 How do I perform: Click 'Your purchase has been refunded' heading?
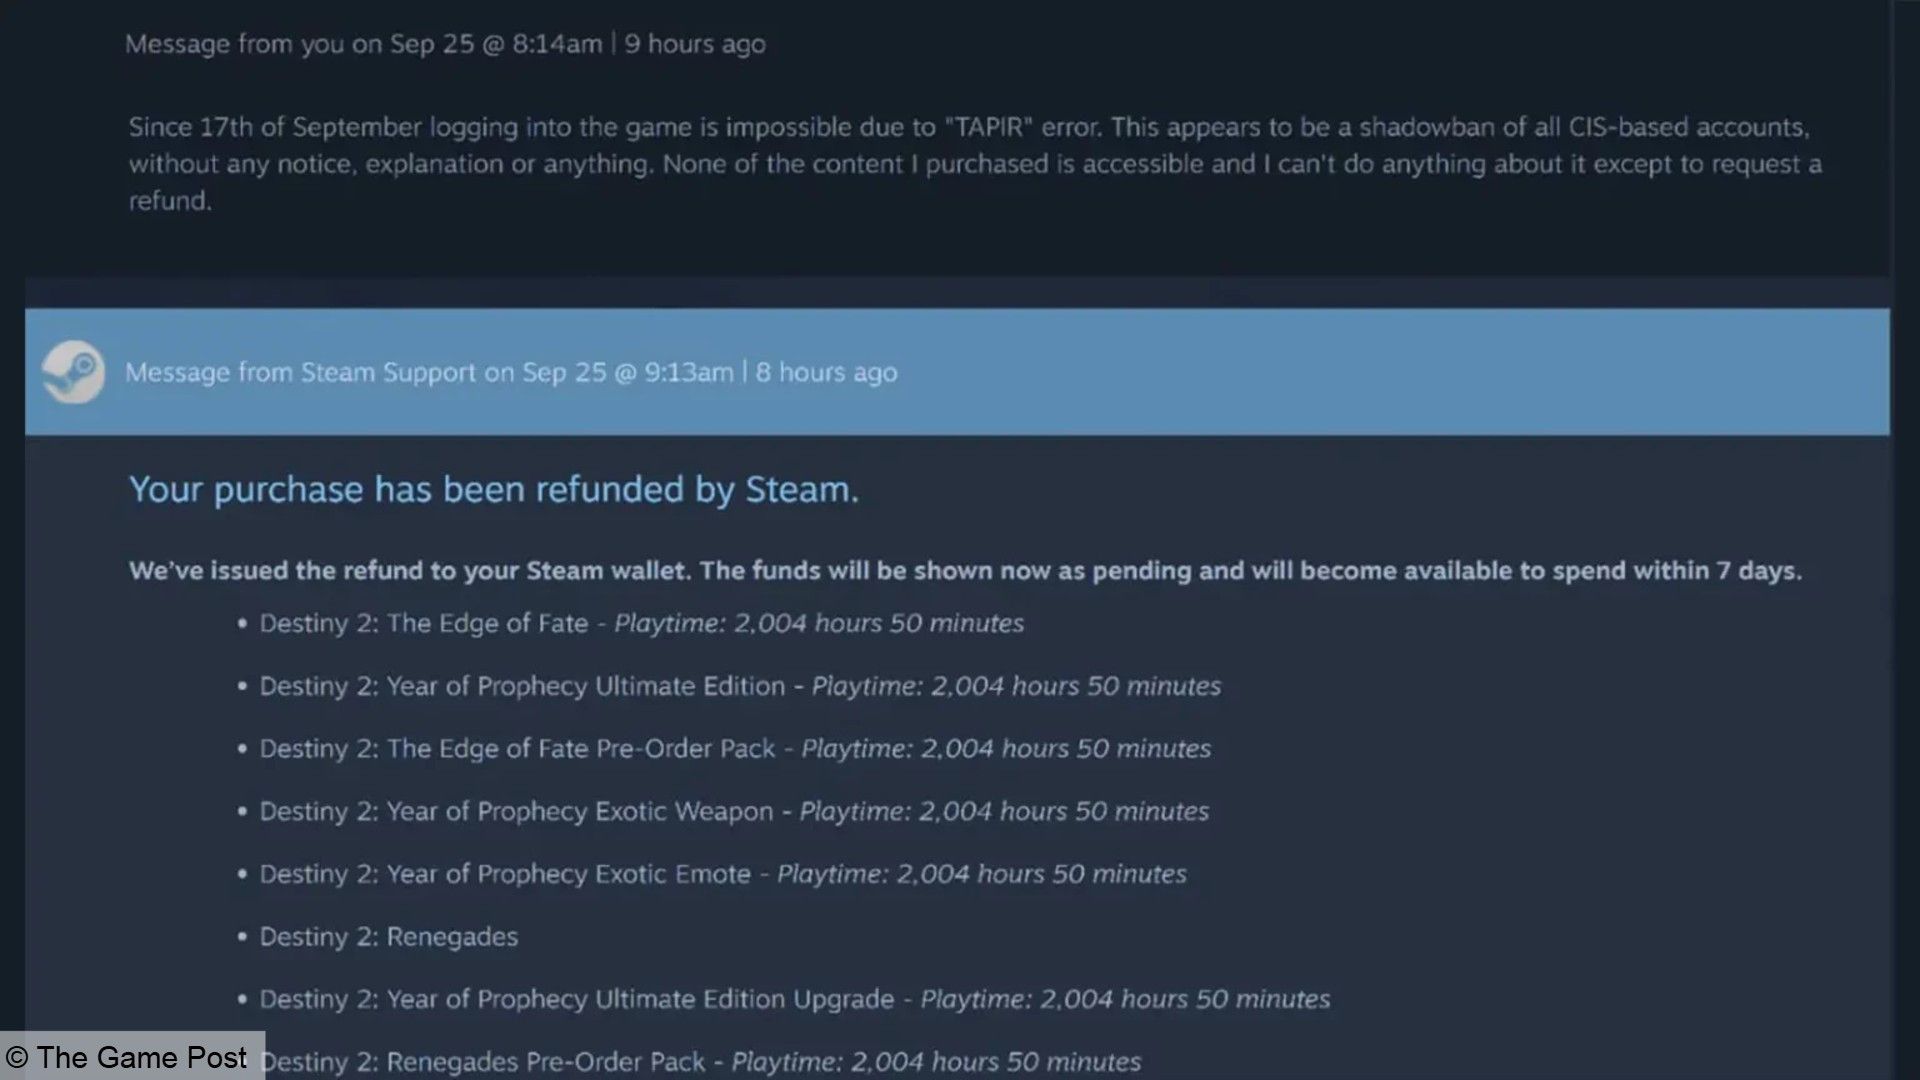[493, 490]
